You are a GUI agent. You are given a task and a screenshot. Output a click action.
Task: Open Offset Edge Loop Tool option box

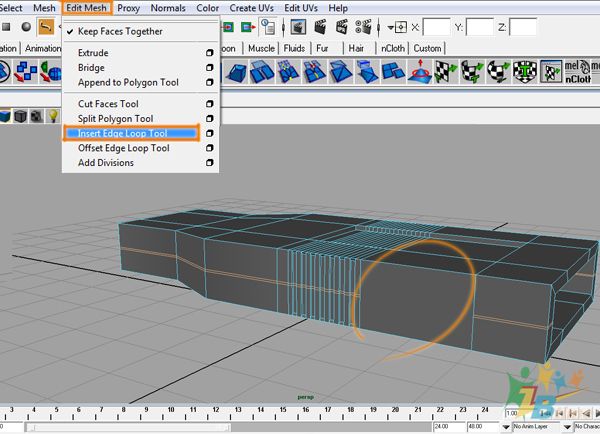click(209, 148)
